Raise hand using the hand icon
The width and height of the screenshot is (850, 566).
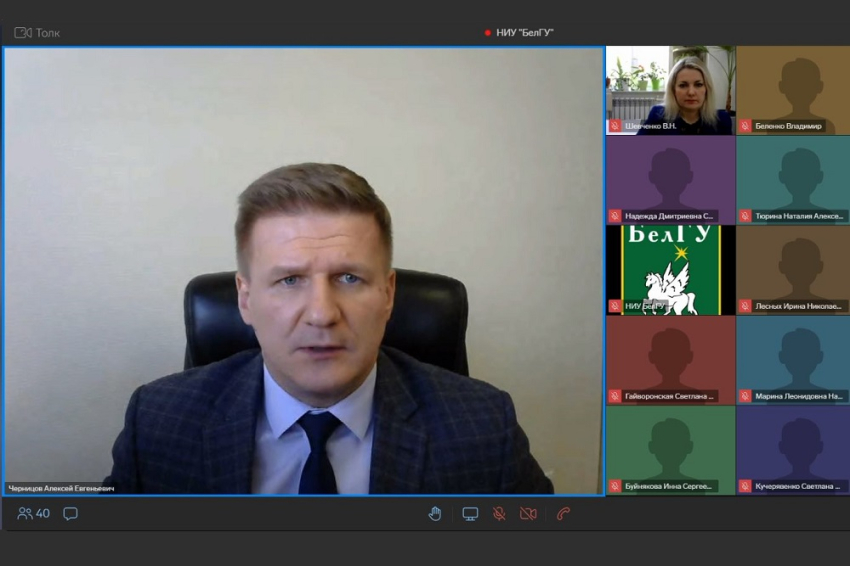tap(435, 514)
